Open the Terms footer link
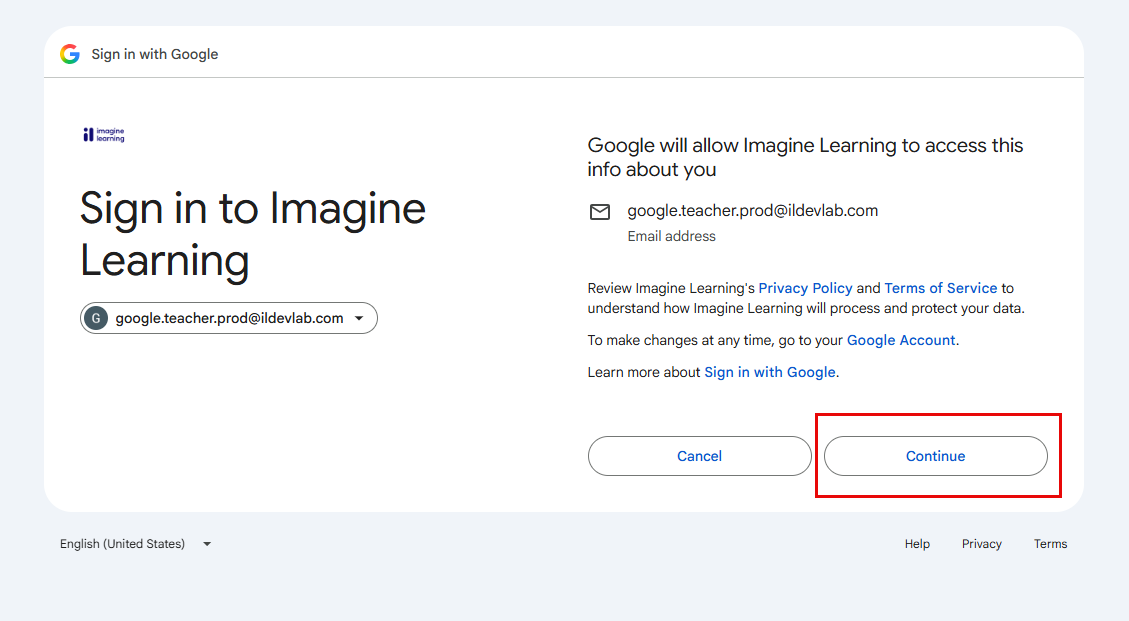 [1051, 544]
